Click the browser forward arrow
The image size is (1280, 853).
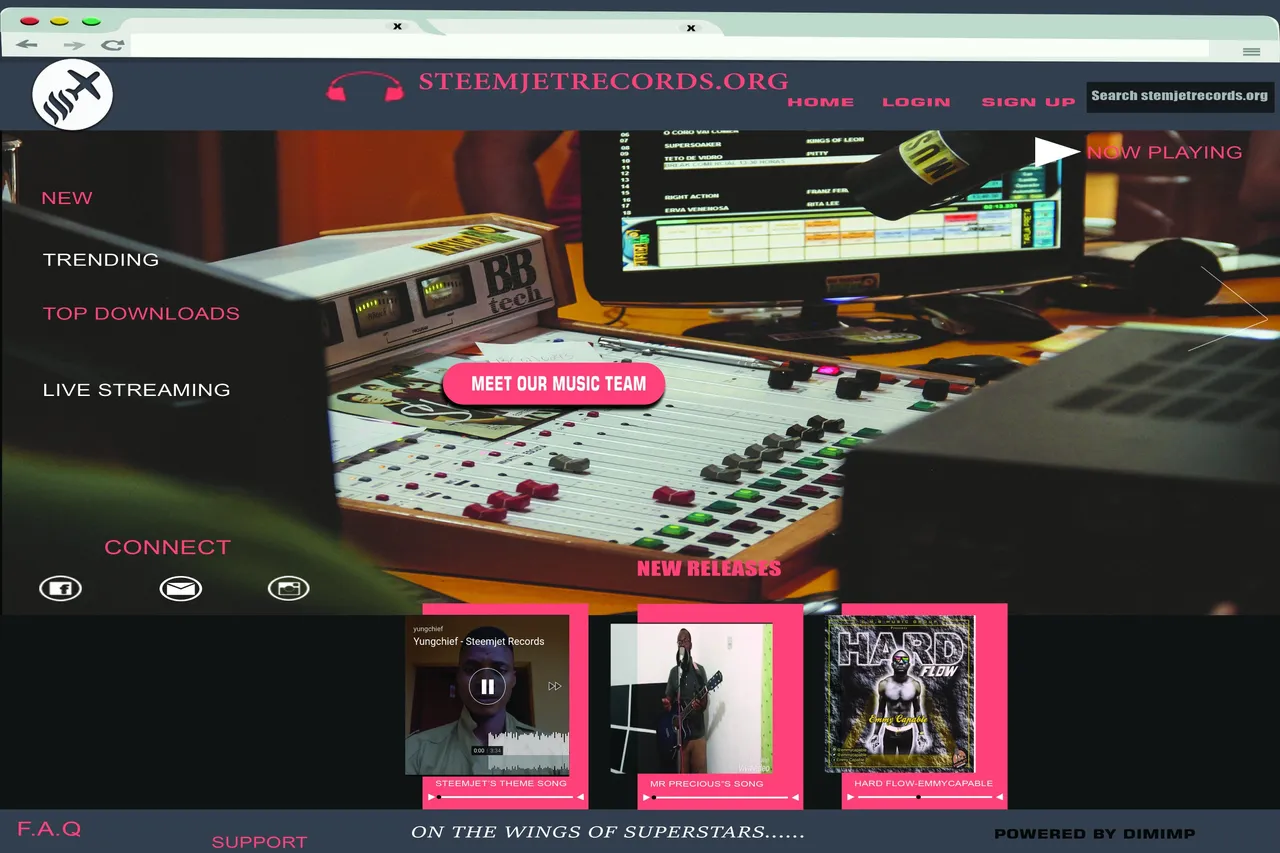73,45
